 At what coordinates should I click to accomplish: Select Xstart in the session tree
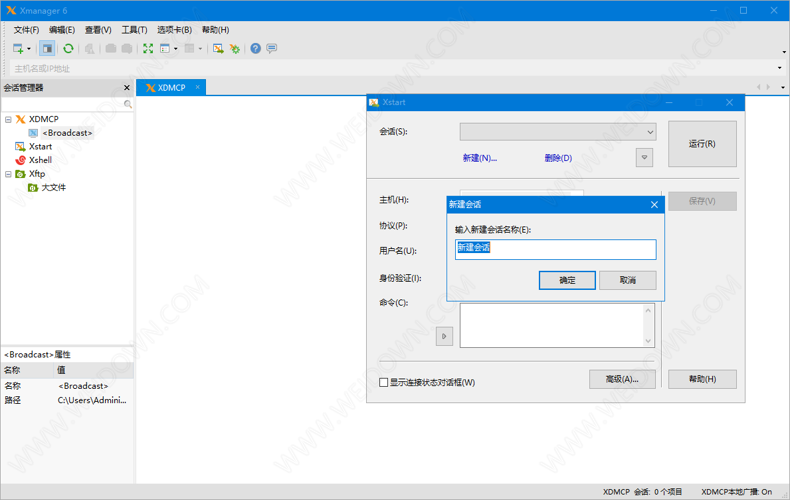(40, 147)
